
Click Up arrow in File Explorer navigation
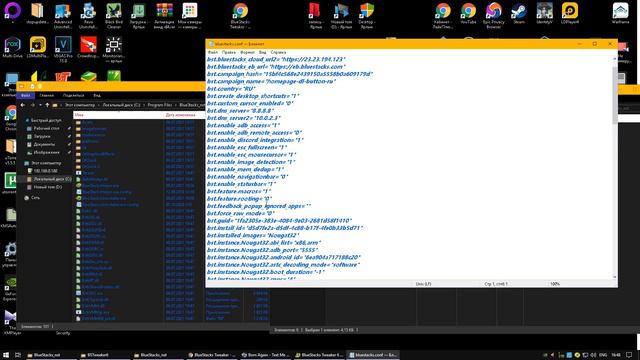(x=47, y=105)
